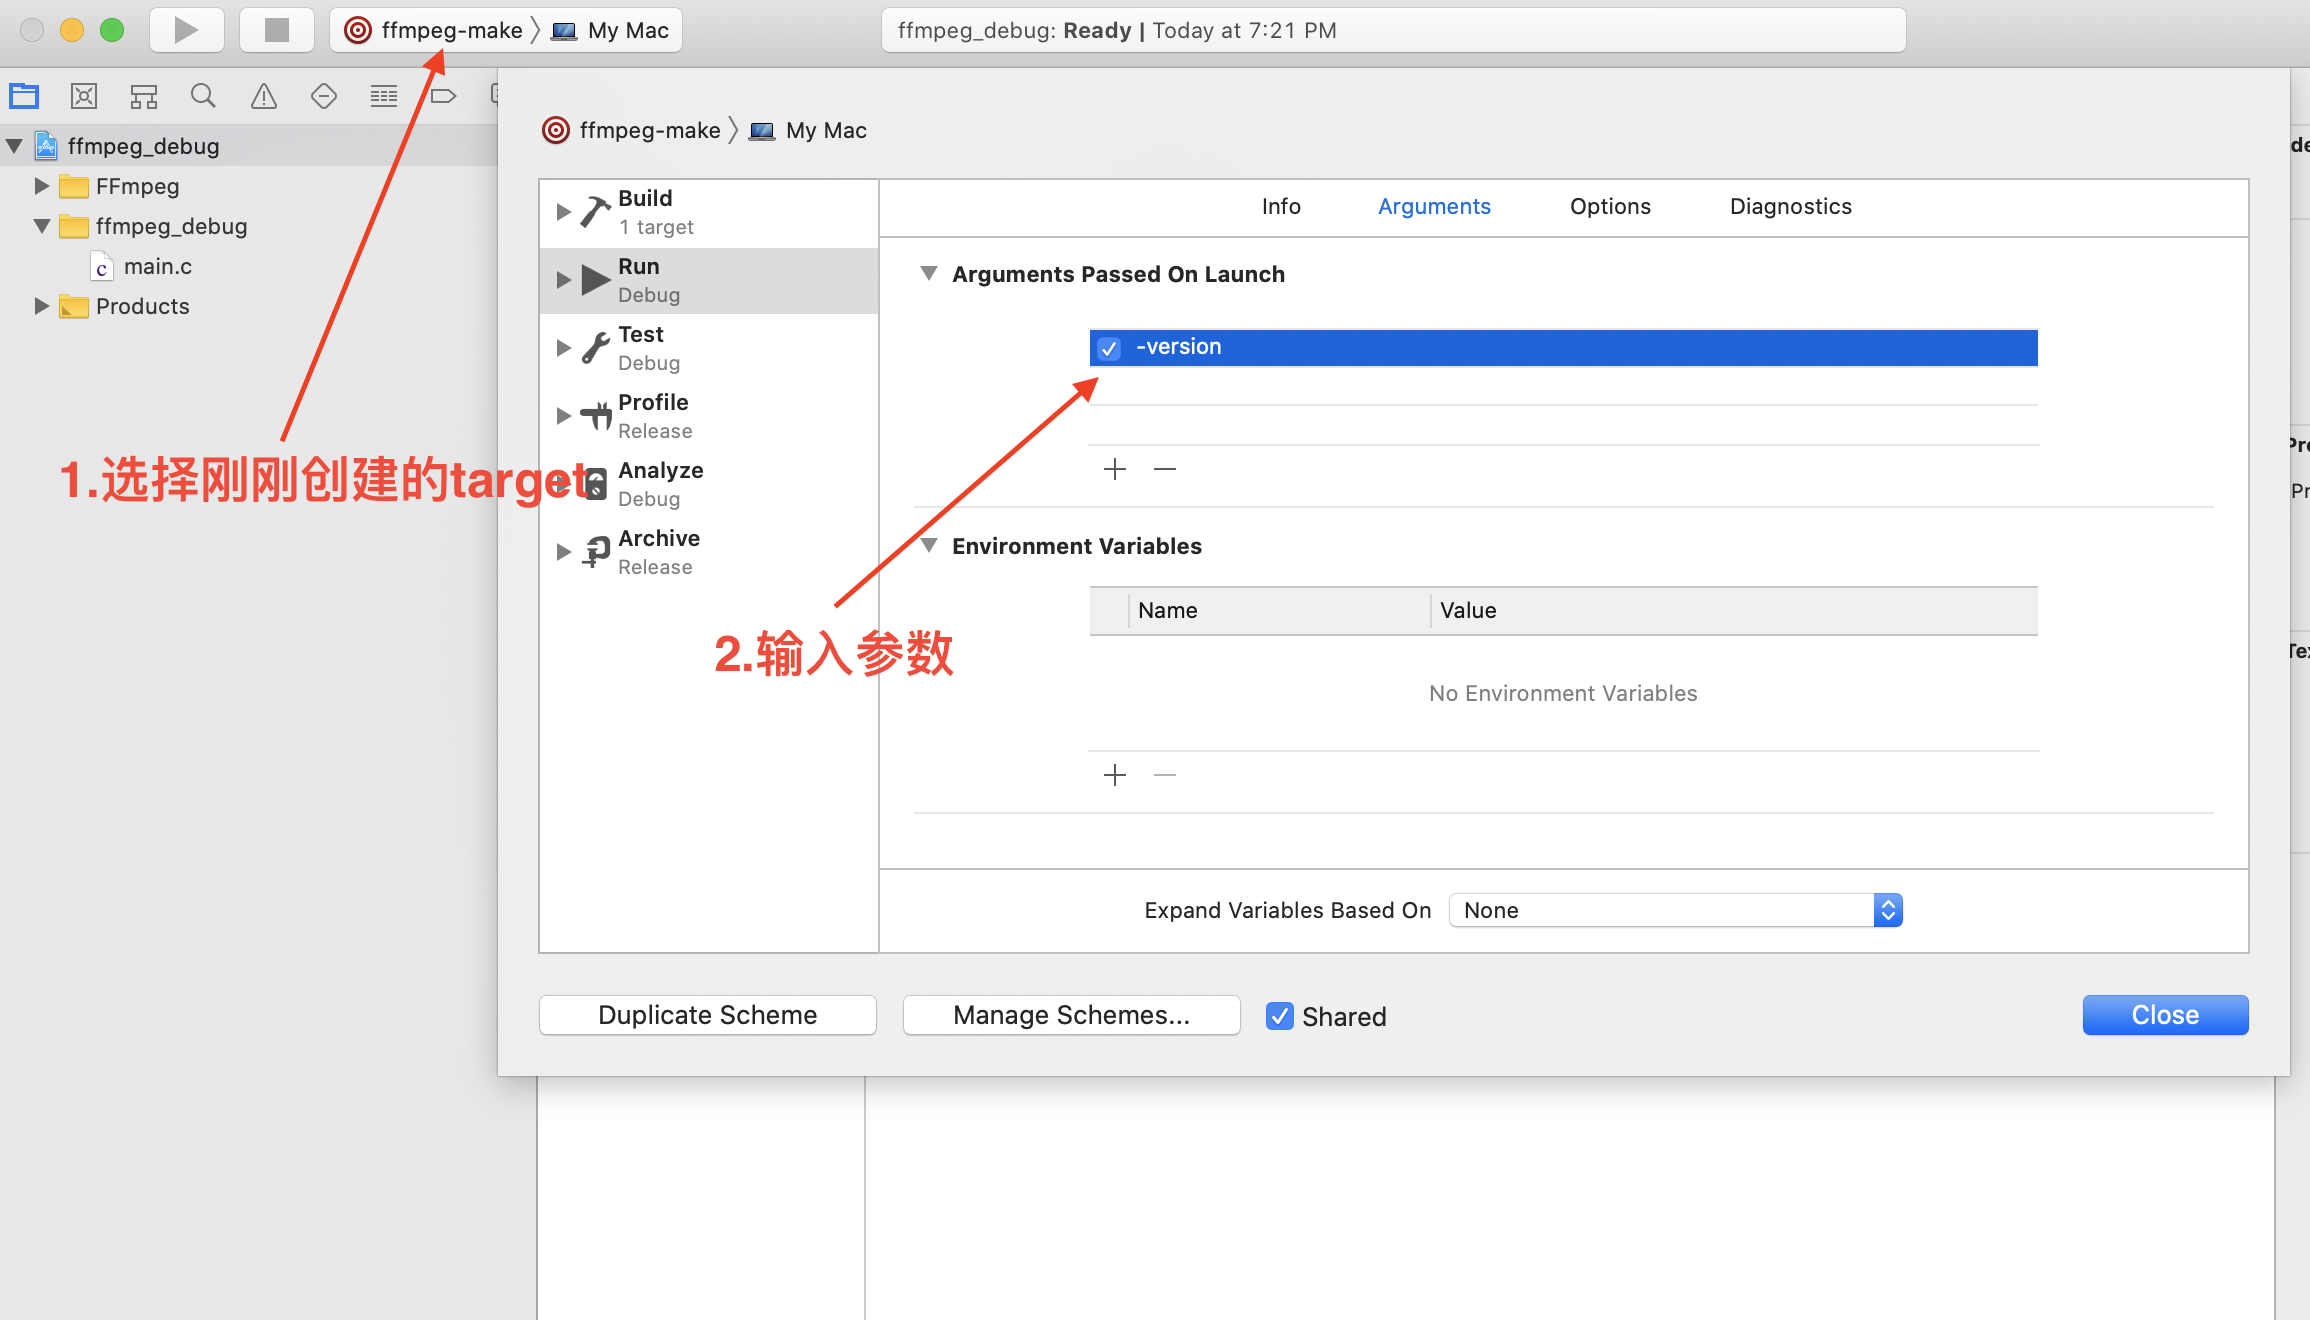Open the Test navigator diamond icon
The height and width of the screenshot is (1320, 2310).
point(324,96)
